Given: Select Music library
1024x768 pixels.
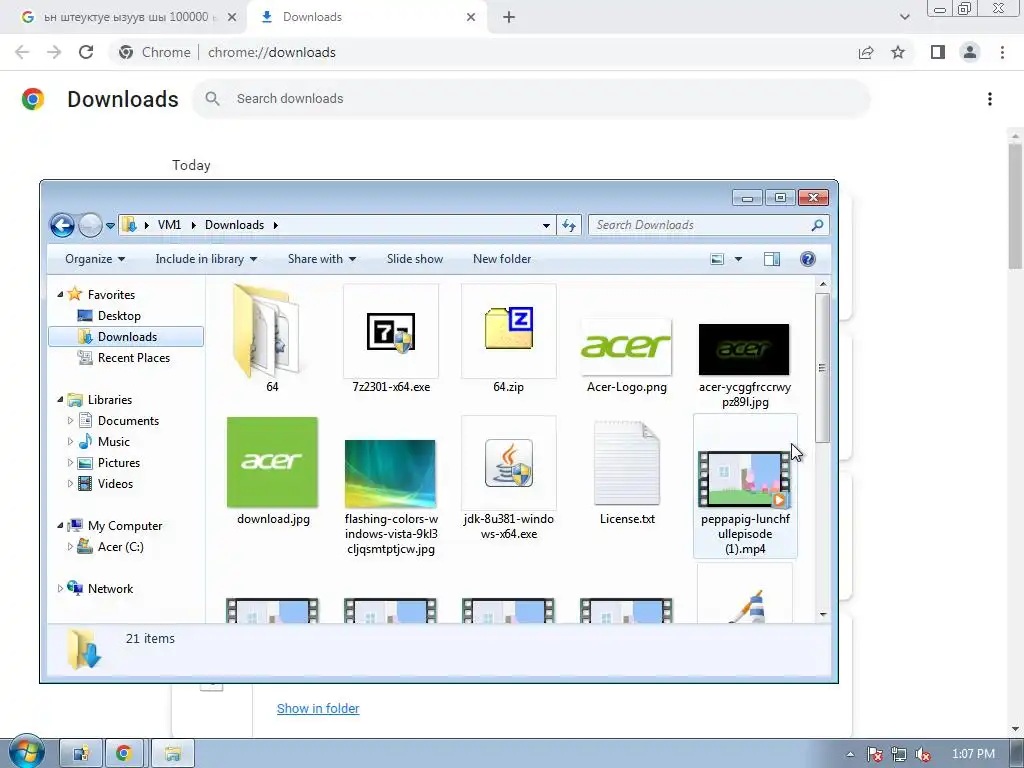Looking at the screenshot, I should [x=113, y=441].
